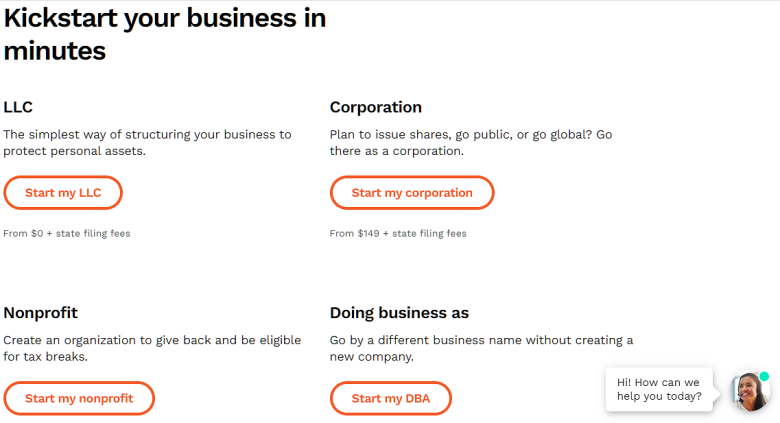Select the Corporation section heading
The image size is (780, 423).
click(376, 107)
